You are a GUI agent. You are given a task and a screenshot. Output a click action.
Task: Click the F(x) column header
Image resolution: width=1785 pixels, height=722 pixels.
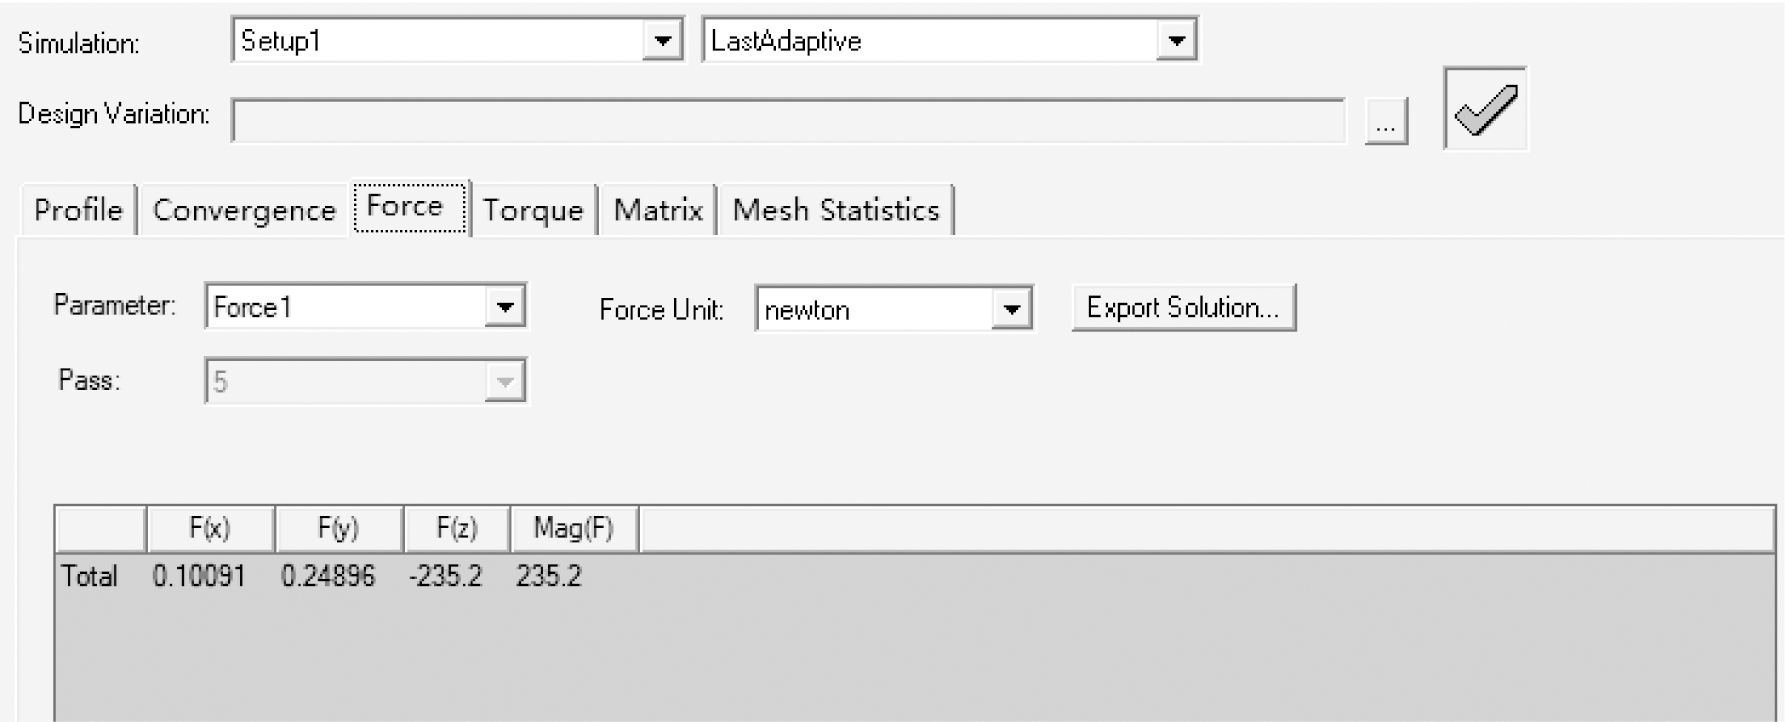point(210,529)
